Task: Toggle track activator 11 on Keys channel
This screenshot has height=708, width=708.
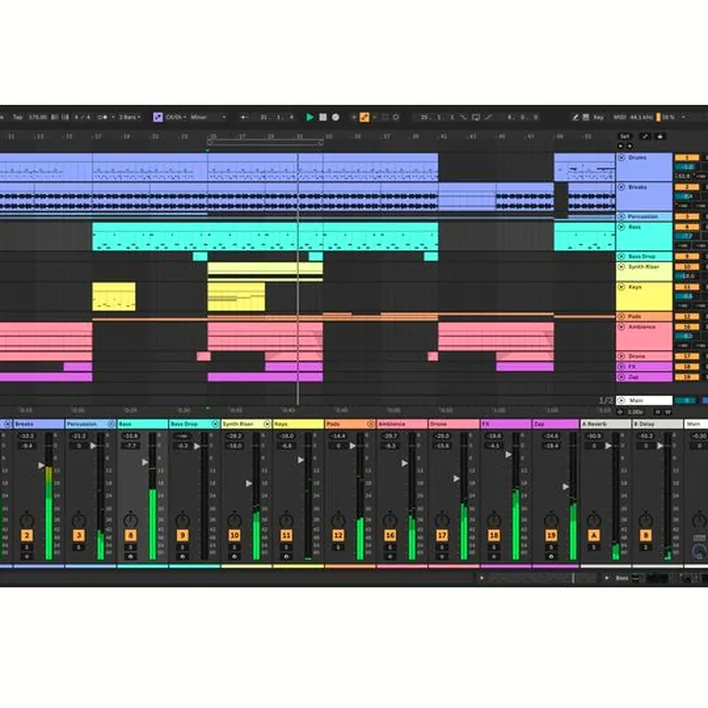Action: click(286, 536)
